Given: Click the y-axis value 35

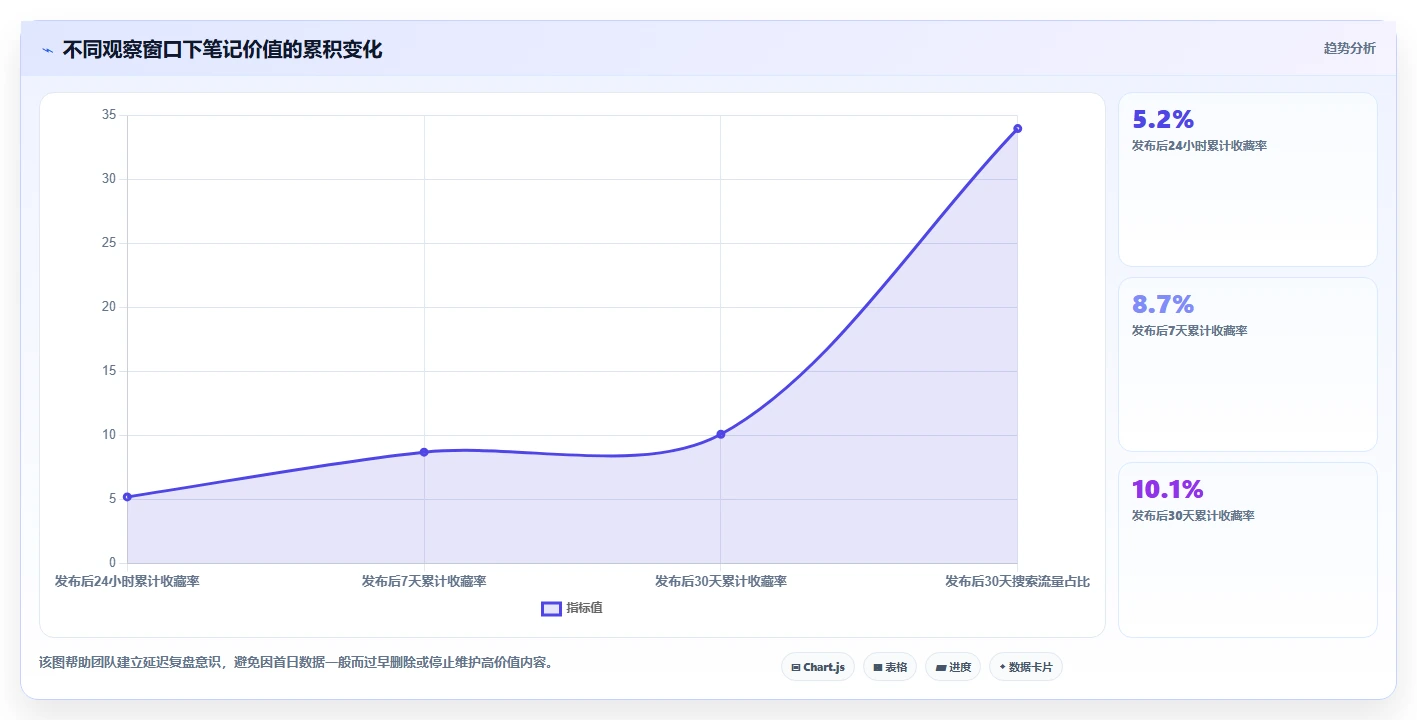Looking at the screenshot, I should click(x=109, y=115).
